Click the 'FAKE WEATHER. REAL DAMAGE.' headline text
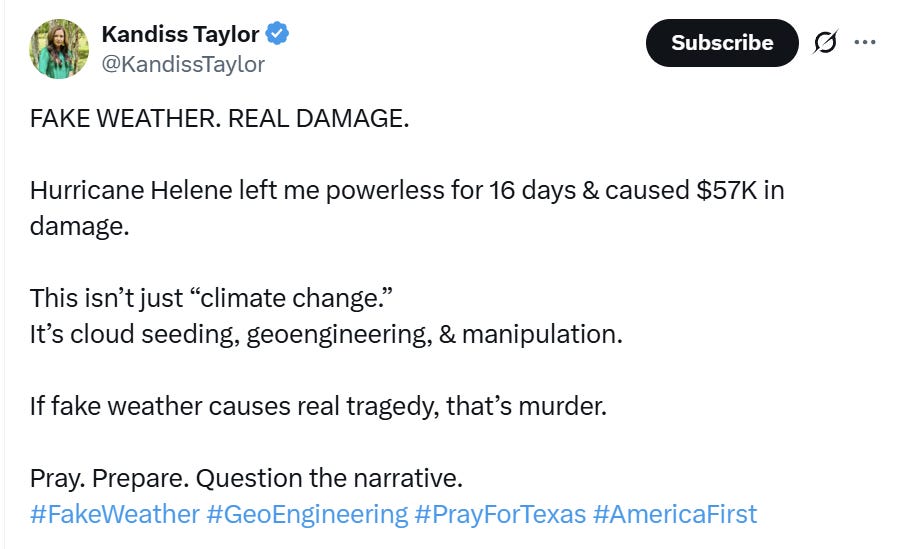The height and width of the screenshot is (549, 897). coord(220,118)
